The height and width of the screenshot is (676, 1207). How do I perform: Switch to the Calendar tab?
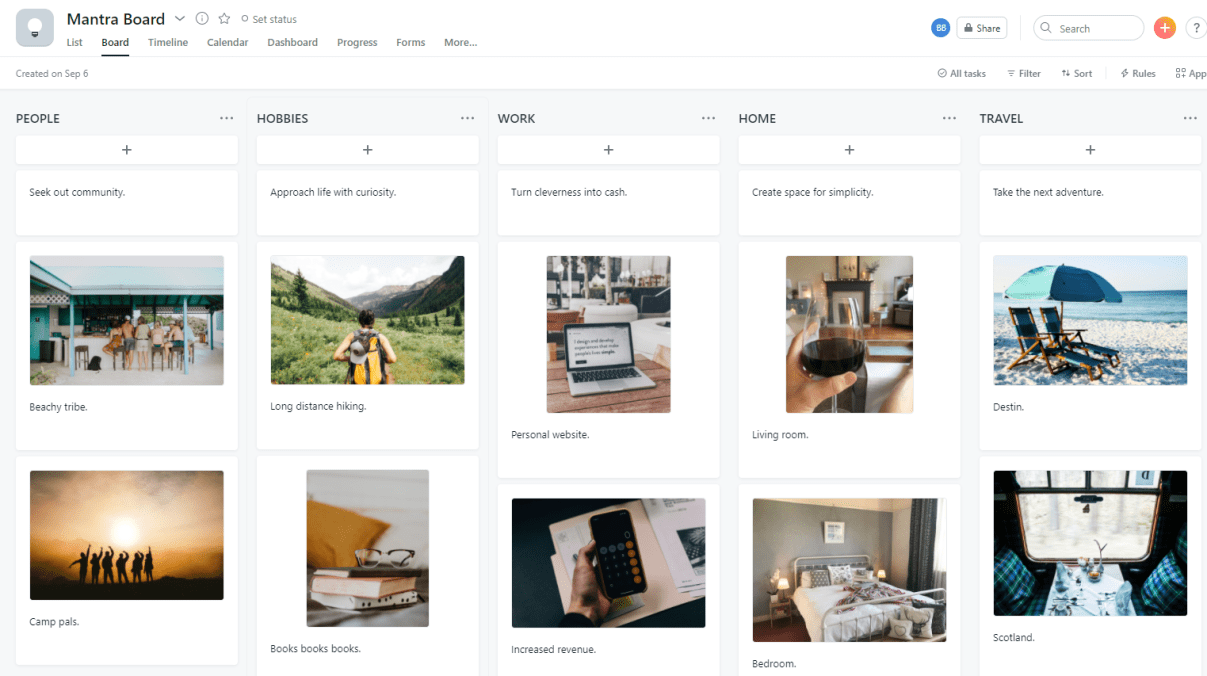pos(227,42)
